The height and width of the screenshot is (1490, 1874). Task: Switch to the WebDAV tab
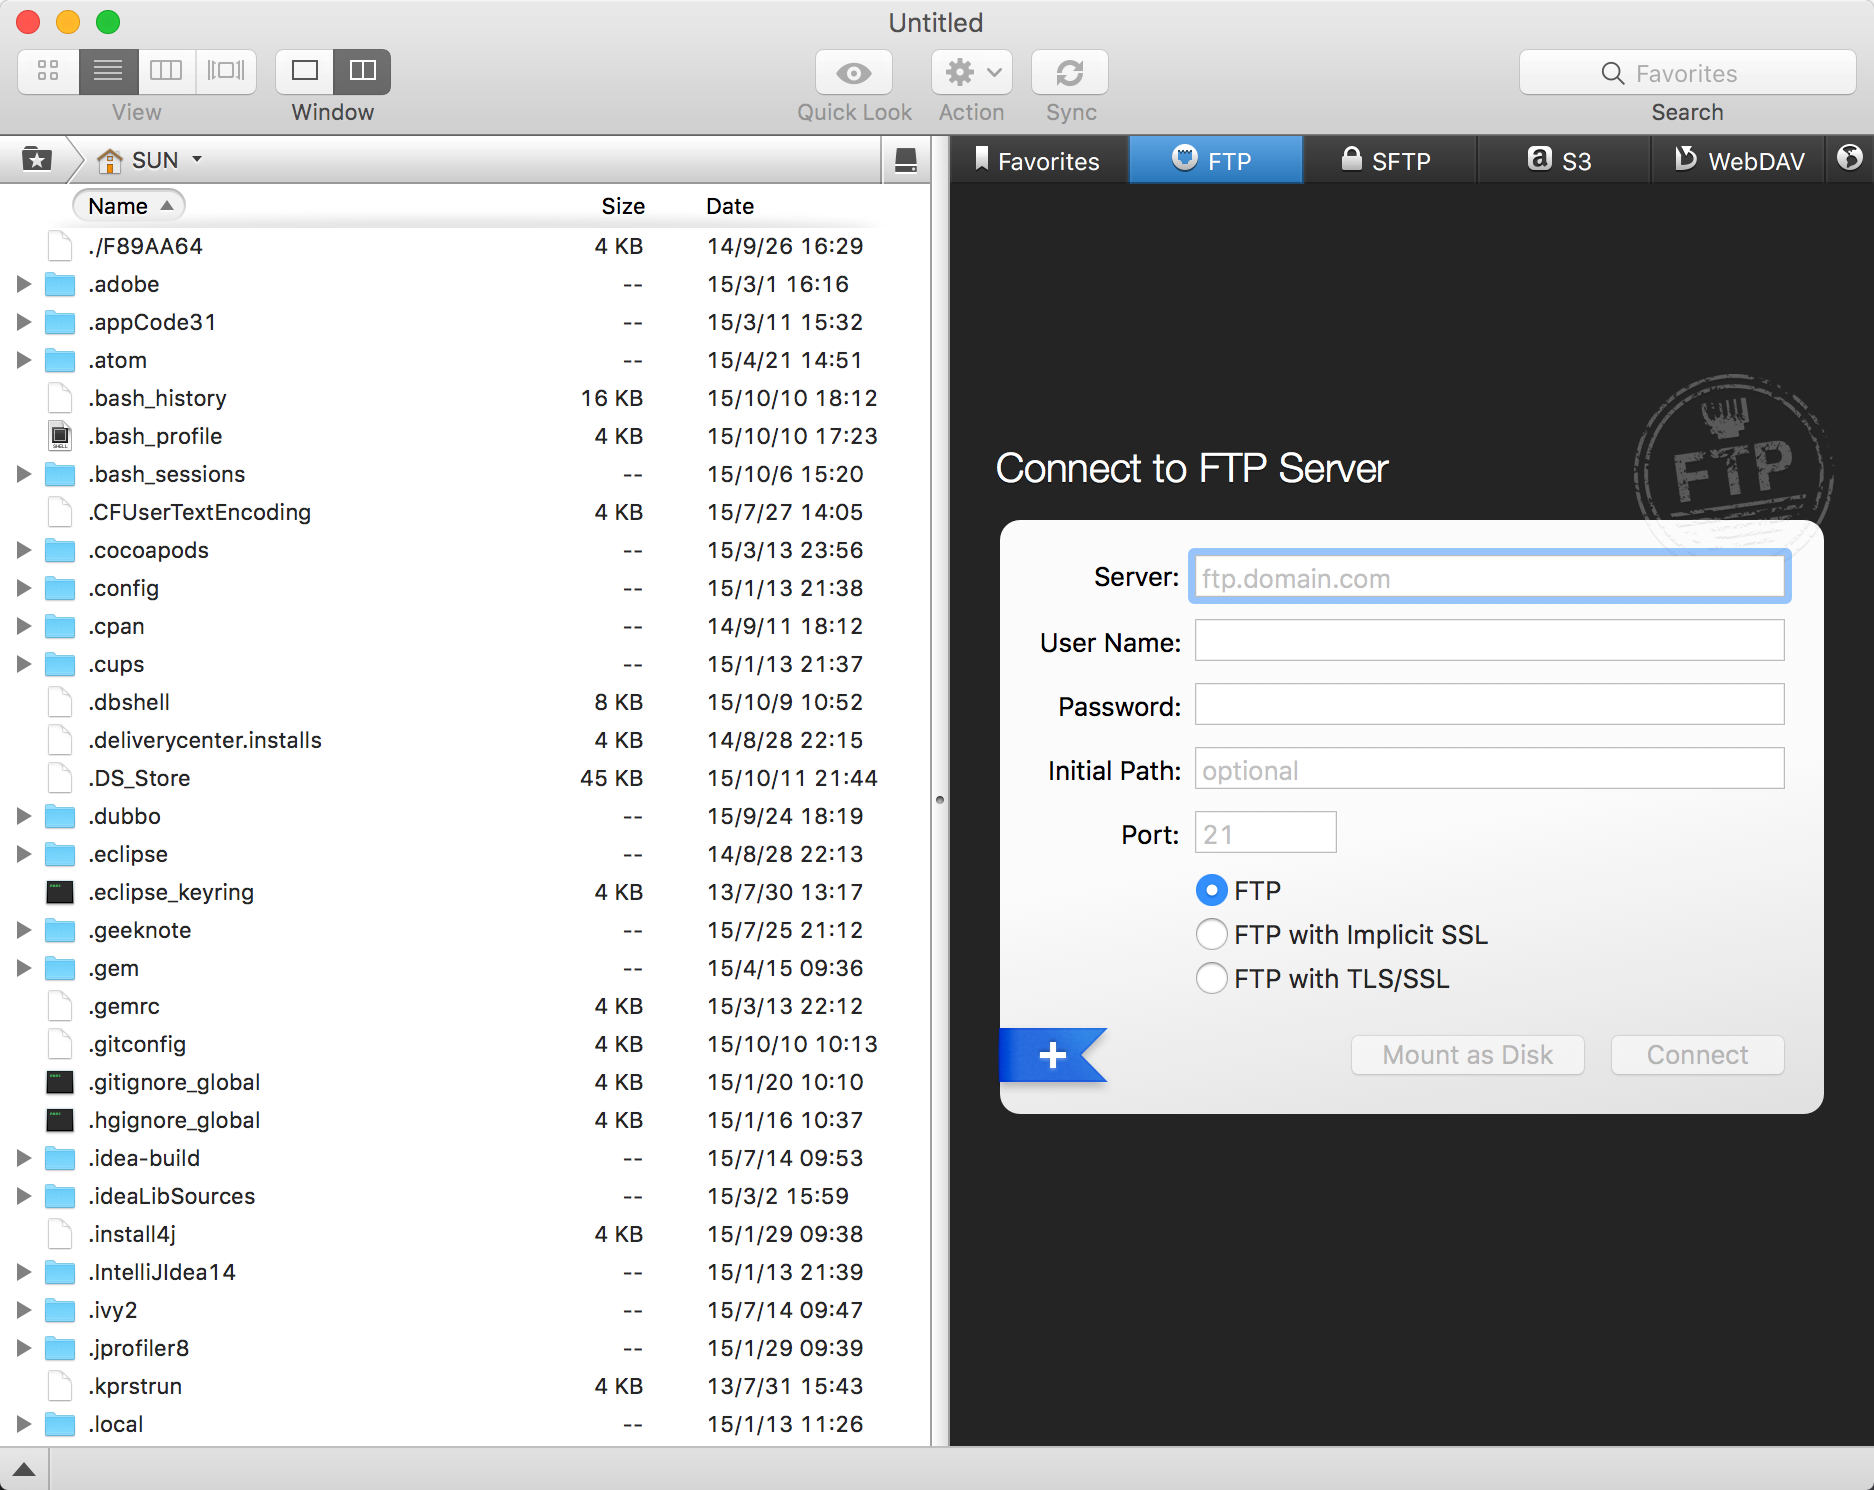pyautogui.click(x=1739, y=161)
